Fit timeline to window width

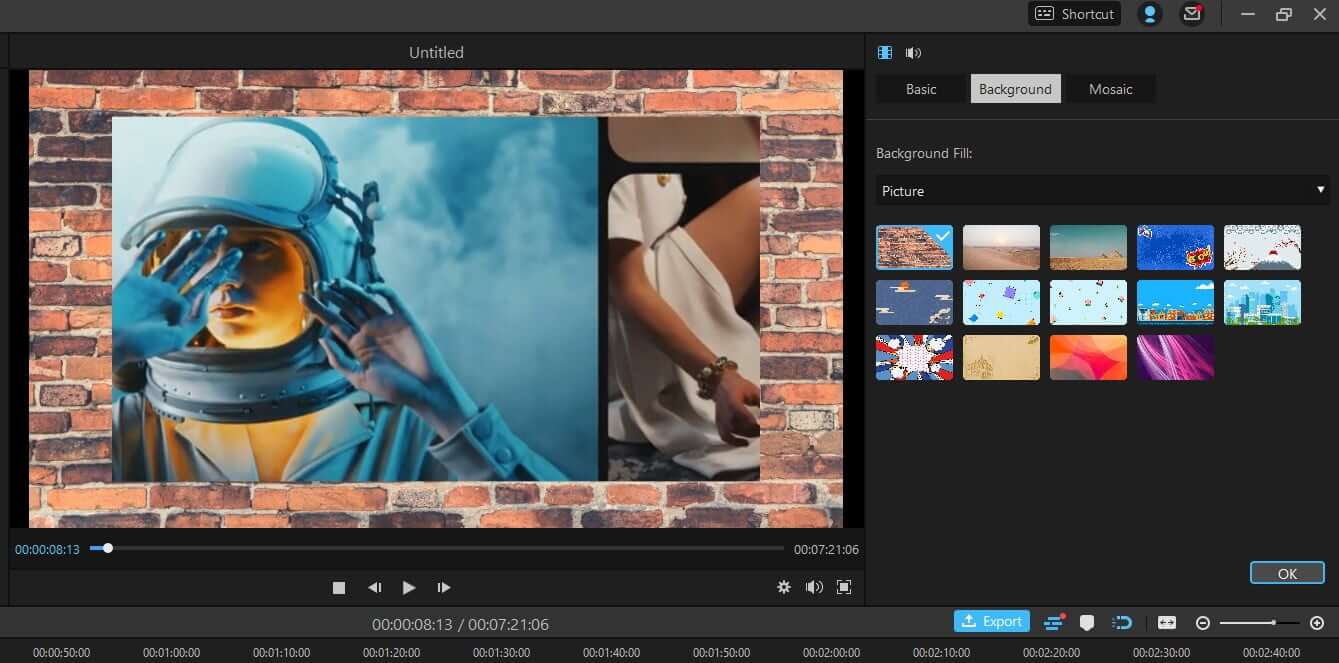(1166, 621)
